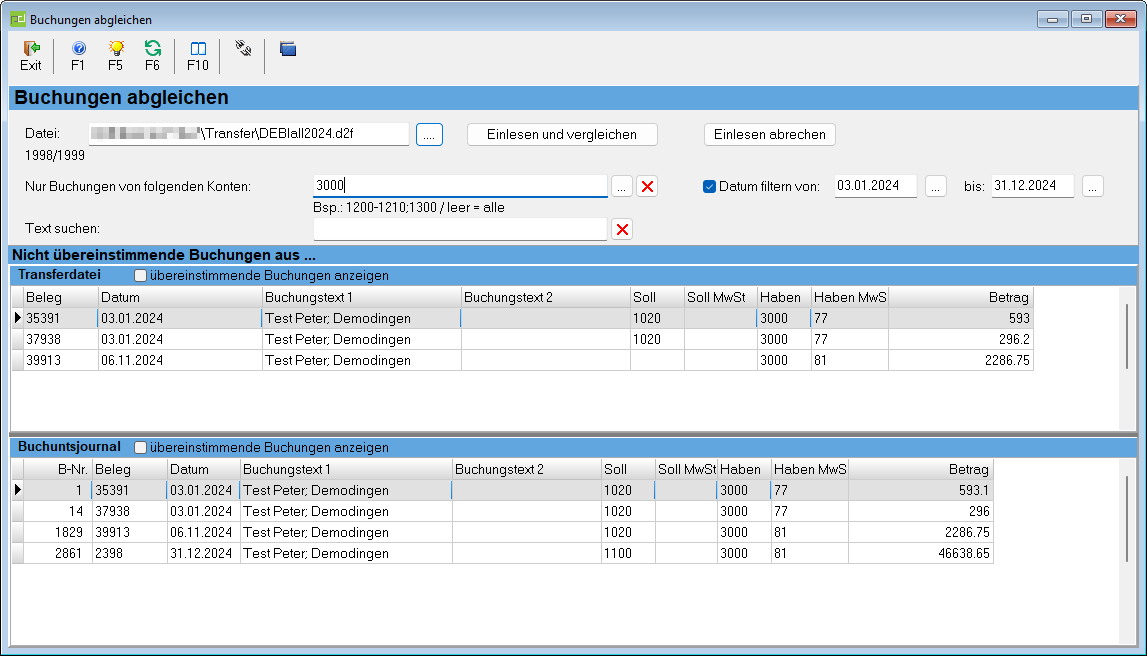Click the plug connection toolbar icon
This screenshot has width=1147, height=656.
pyautogui.click(x=242, y=47)
